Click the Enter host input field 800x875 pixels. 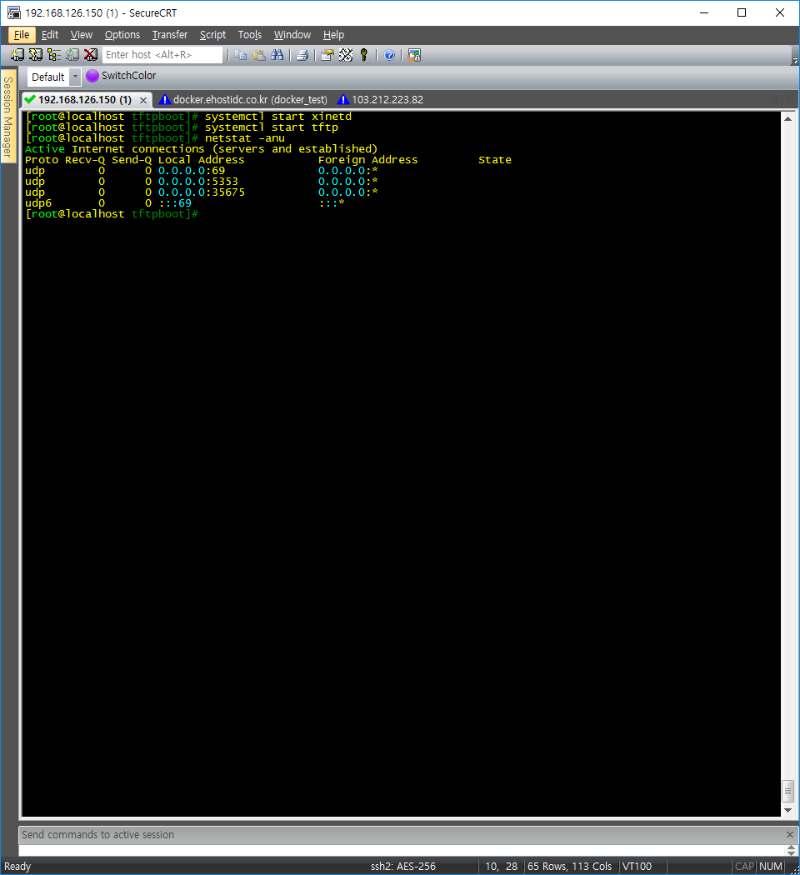[162, 55]
